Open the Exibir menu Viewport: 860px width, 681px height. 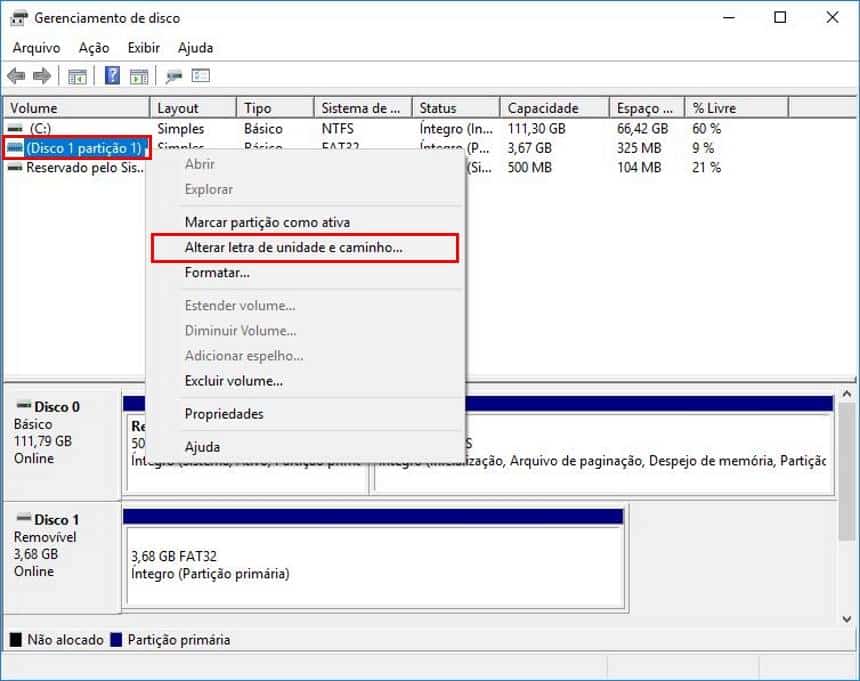pyautogui.click(x=143, y=48)
